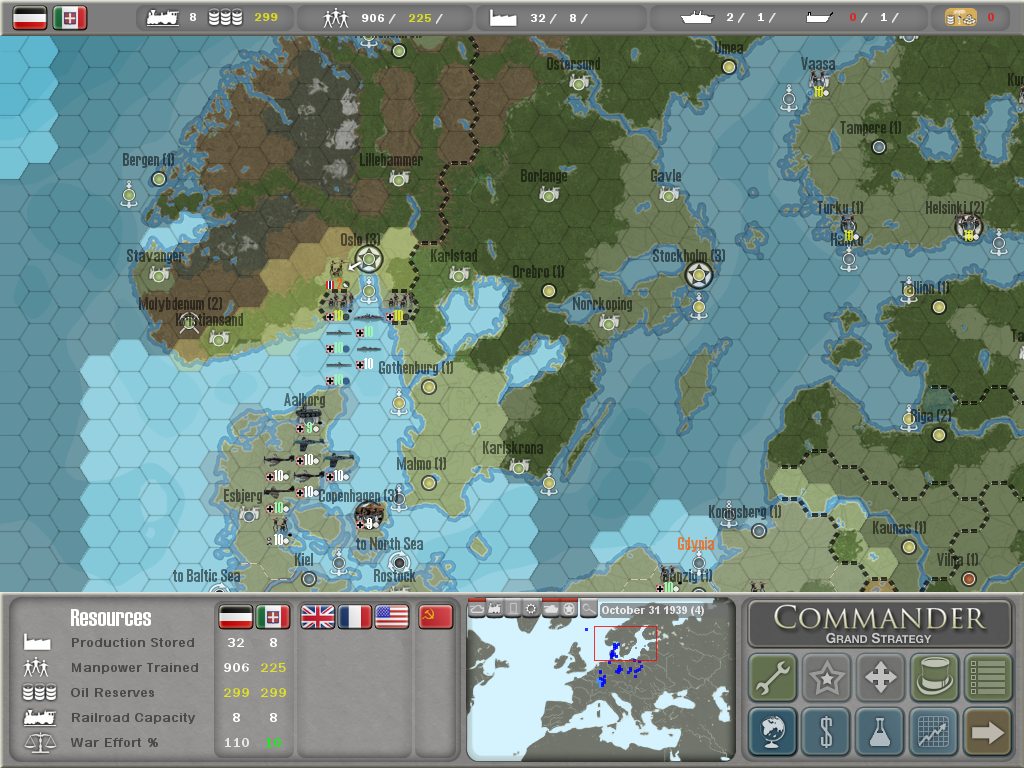Click the German war effort value 110
The width and height of the screenshot is (1024, 768).
[236, 743]
